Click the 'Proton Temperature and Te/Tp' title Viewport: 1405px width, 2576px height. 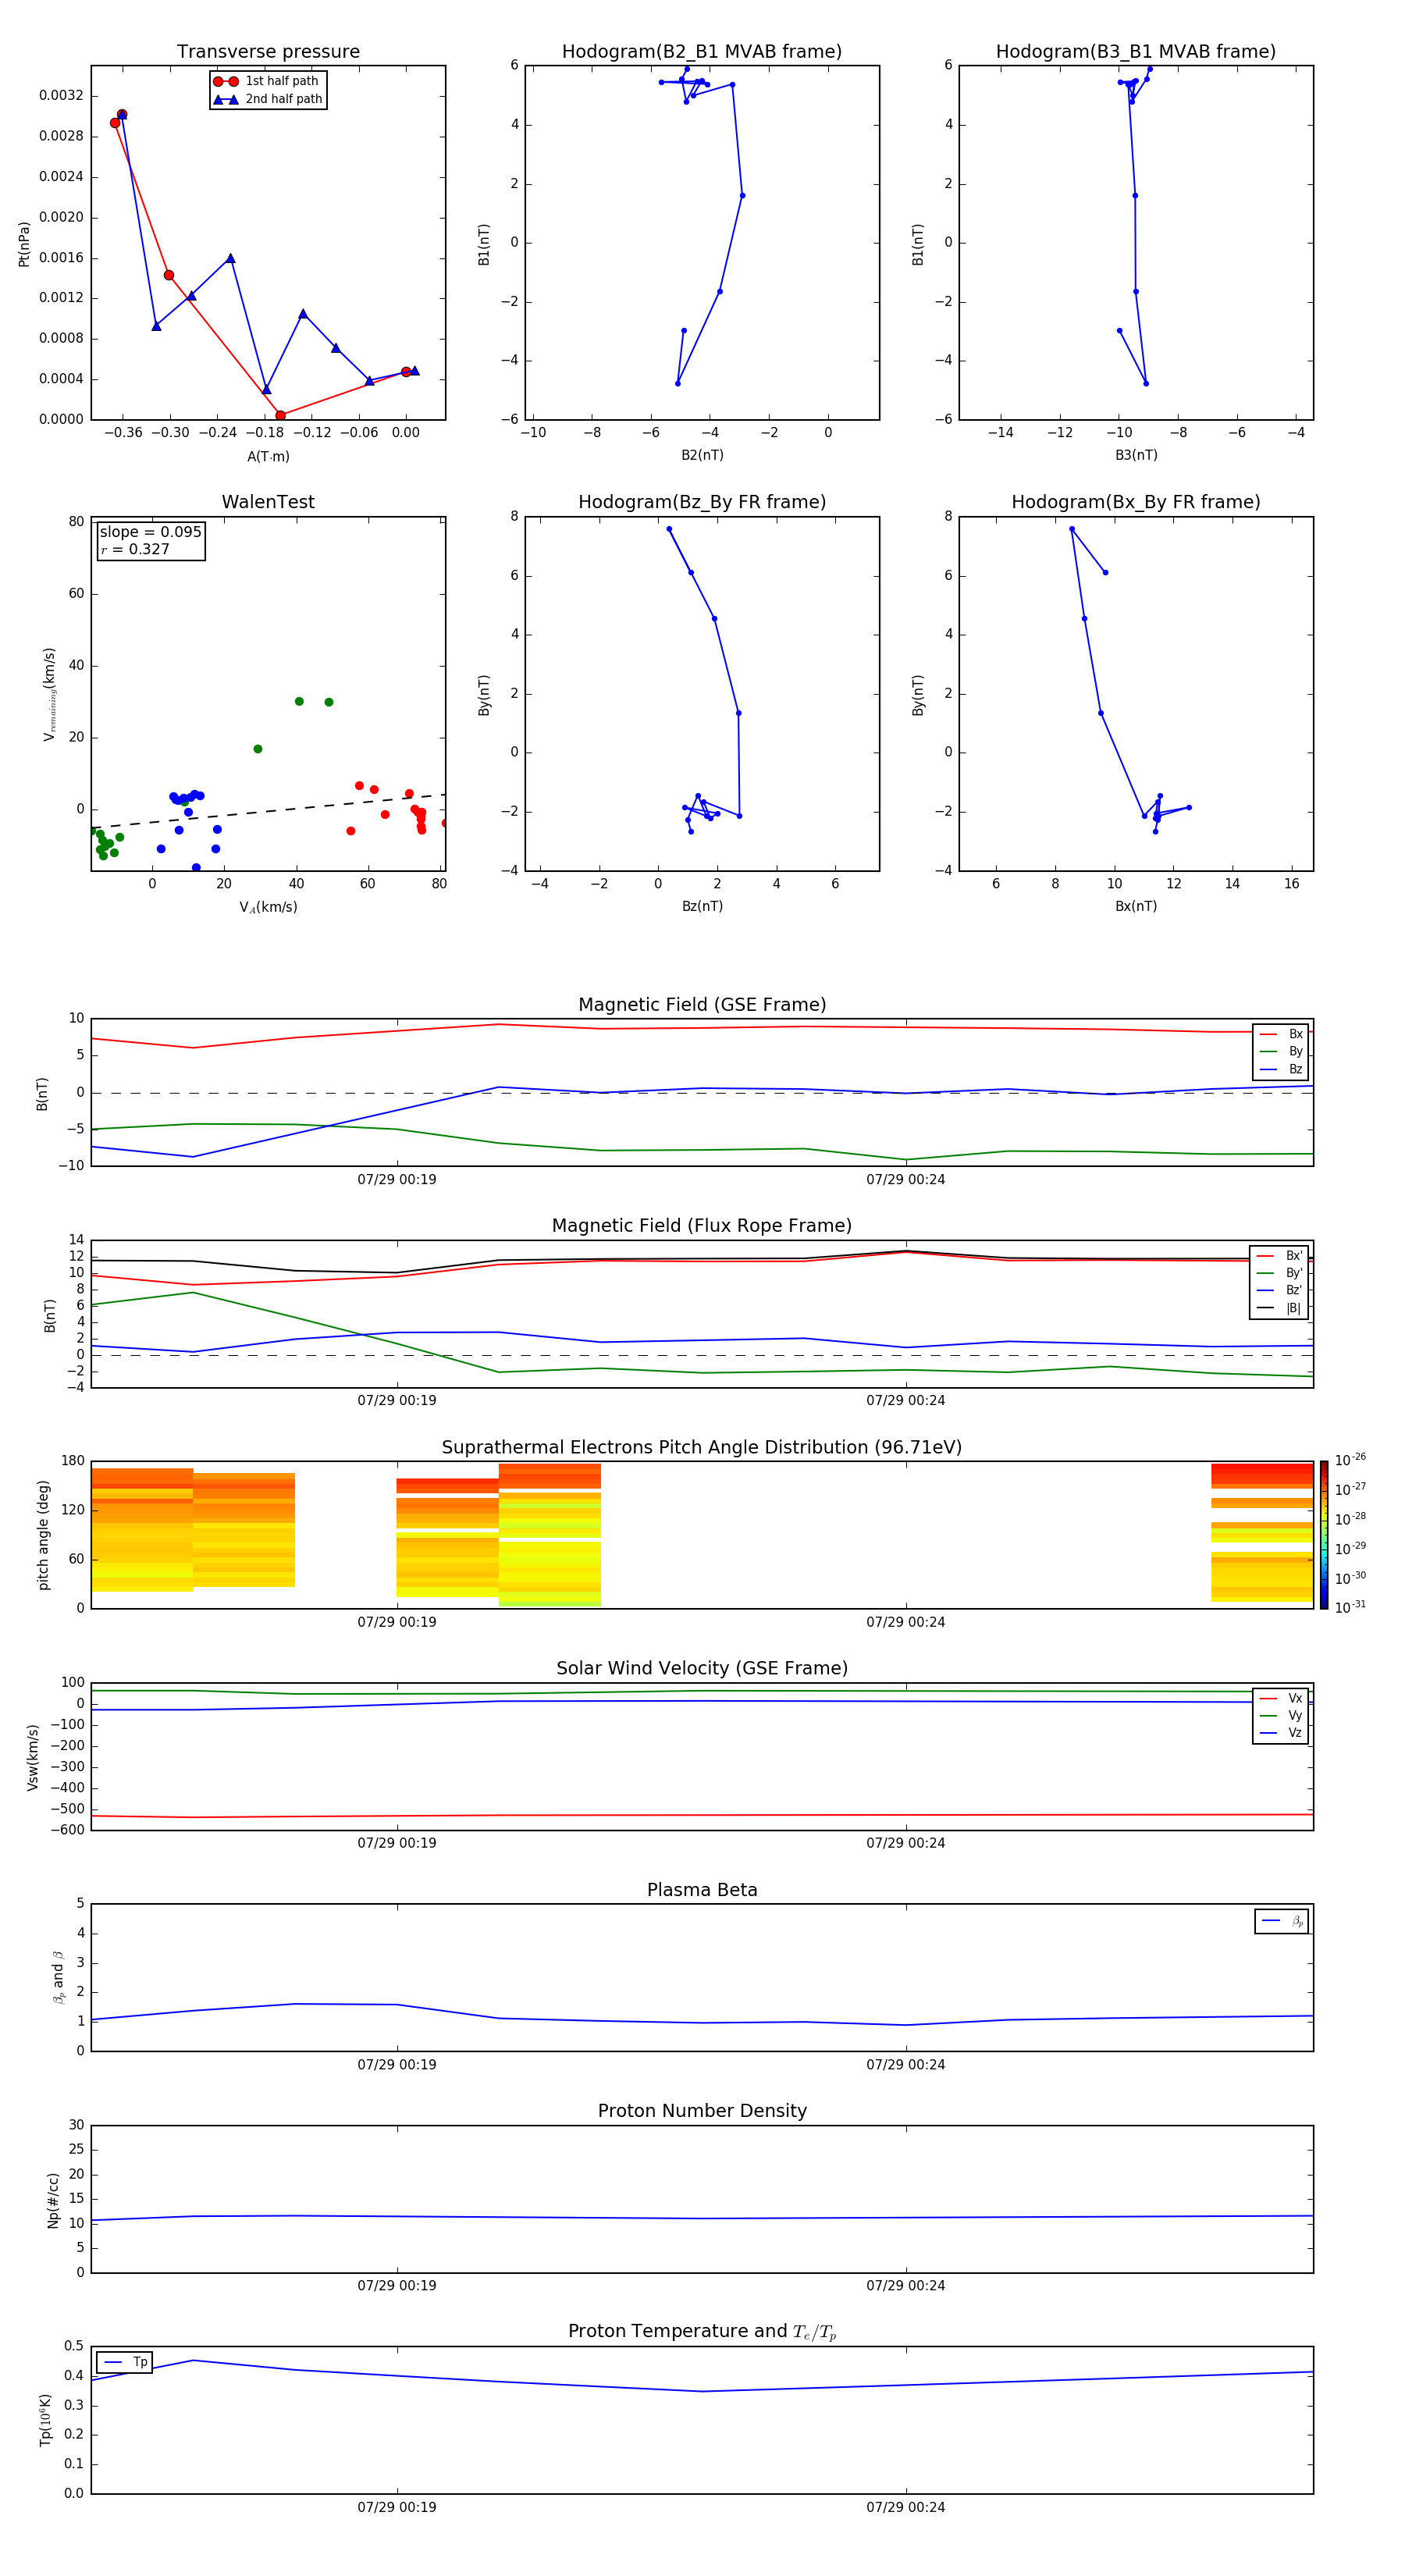(702, 2332)
